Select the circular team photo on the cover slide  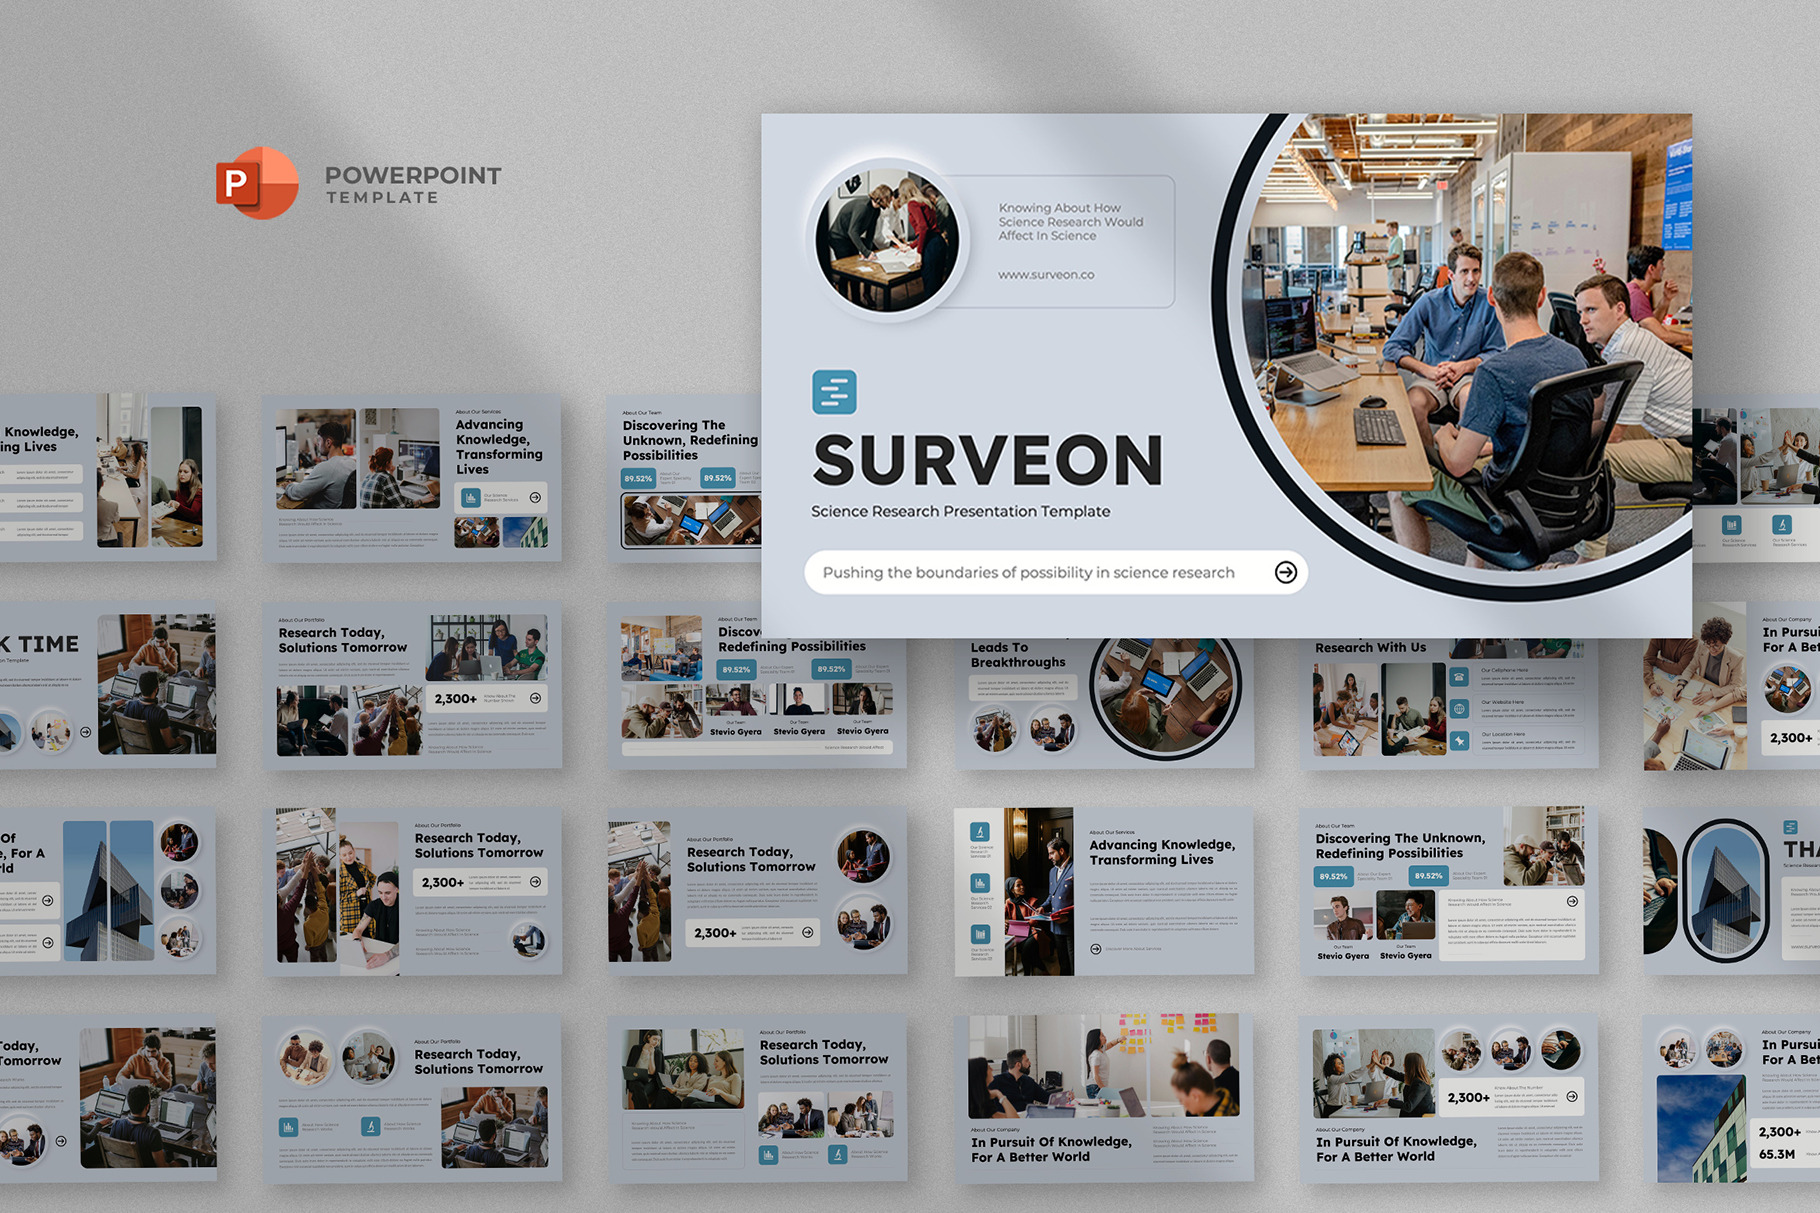pos(886,240)
